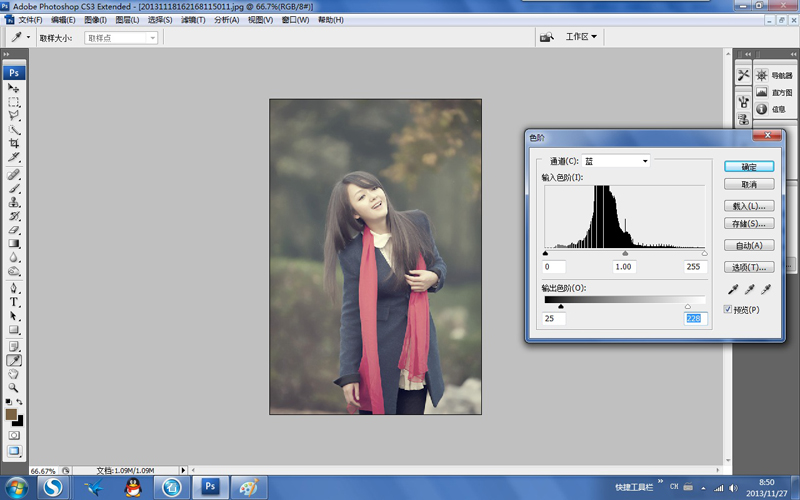Click the zoom percentage field 66.67%
Viewport: 800px width, 500px height.
[x=44, y=470]
